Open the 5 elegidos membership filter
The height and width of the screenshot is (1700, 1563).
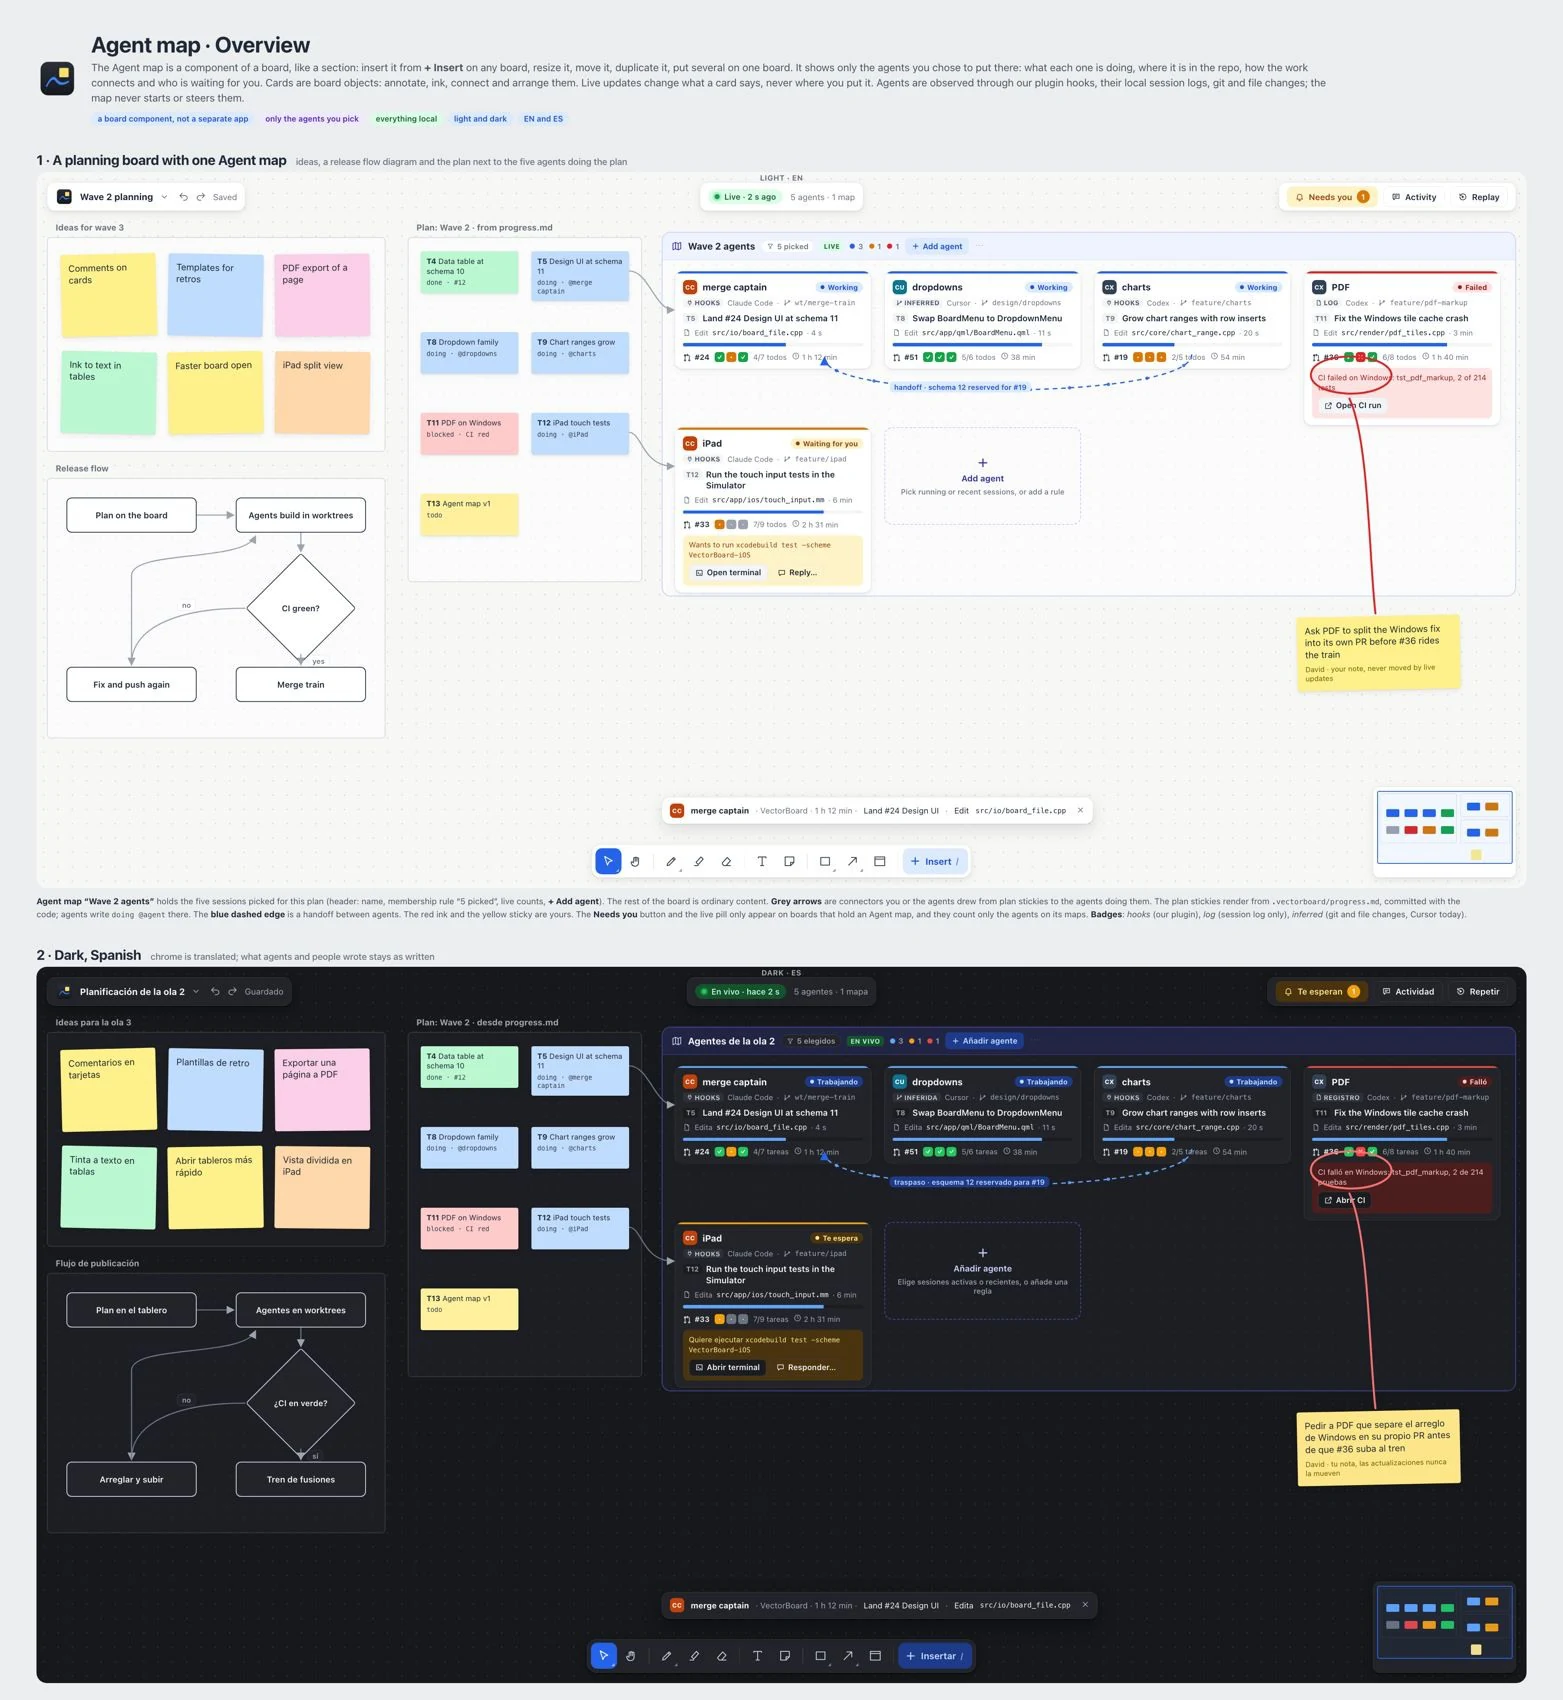(x=811, y=1041)
